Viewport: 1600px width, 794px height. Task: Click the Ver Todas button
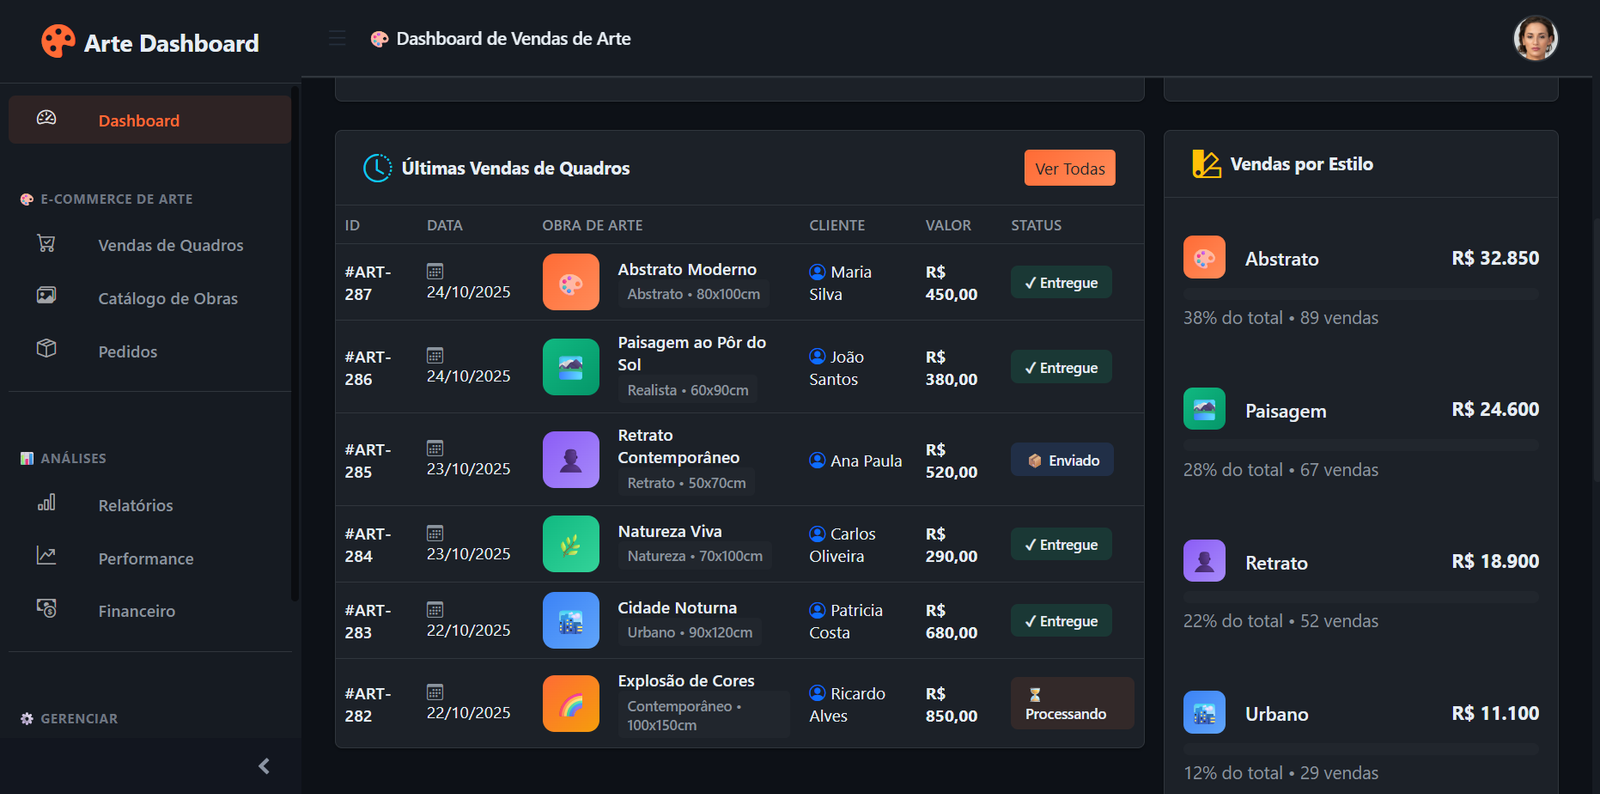coord(1070,168)
